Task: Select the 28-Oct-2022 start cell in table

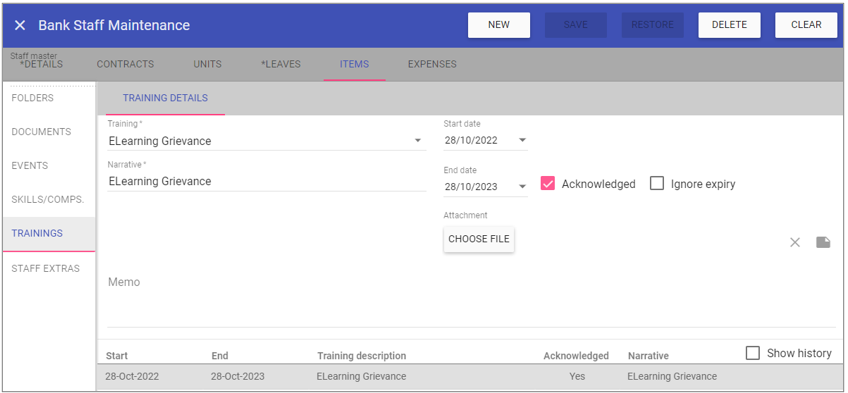Action: pos(132,376)
